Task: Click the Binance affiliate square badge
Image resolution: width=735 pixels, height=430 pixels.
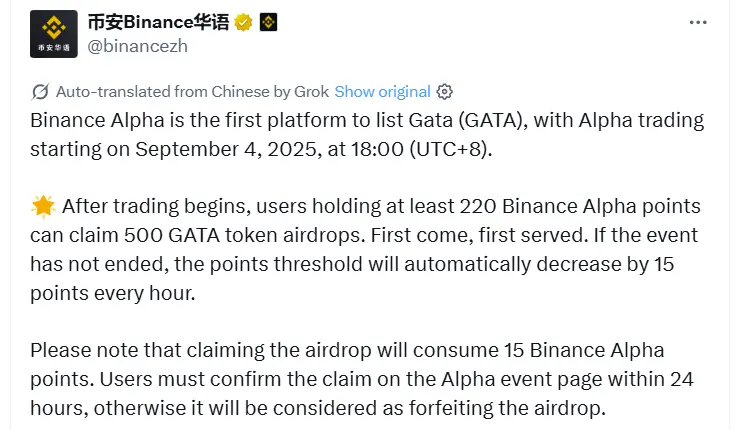Action: click(x=268, y=22)
